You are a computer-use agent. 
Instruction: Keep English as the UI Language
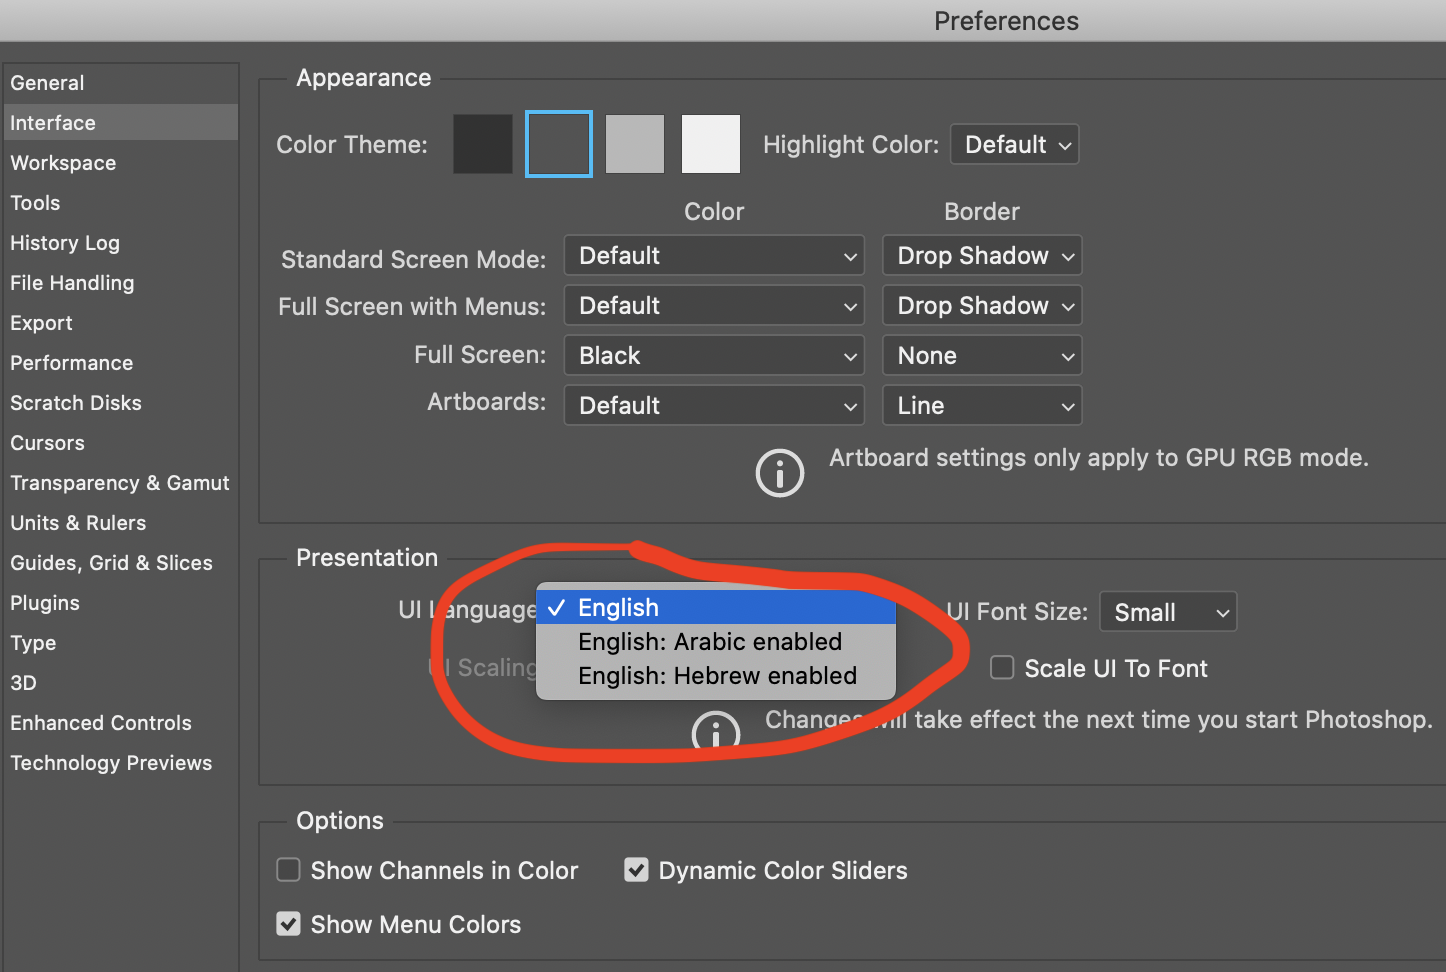[618, 607]
